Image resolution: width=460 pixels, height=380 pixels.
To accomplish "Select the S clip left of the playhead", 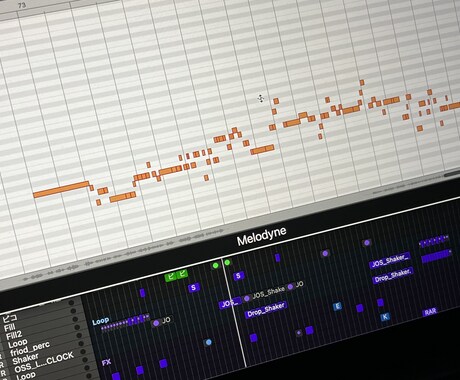I will coord(194,288).
